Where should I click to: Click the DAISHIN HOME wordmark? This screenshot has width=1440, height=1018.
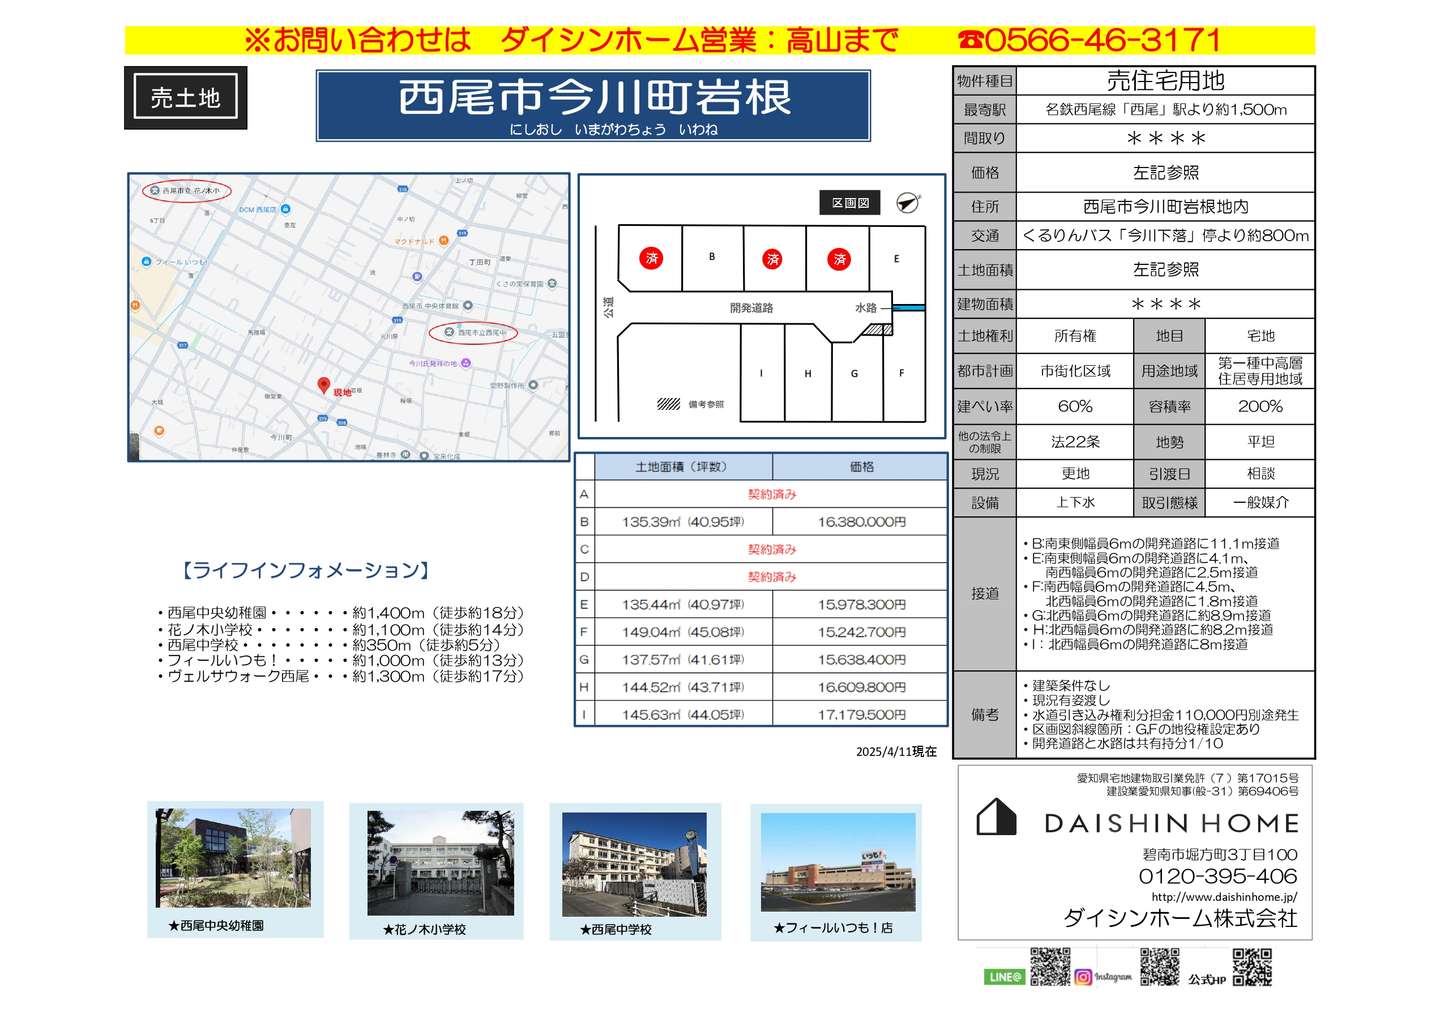(1171, 824)
